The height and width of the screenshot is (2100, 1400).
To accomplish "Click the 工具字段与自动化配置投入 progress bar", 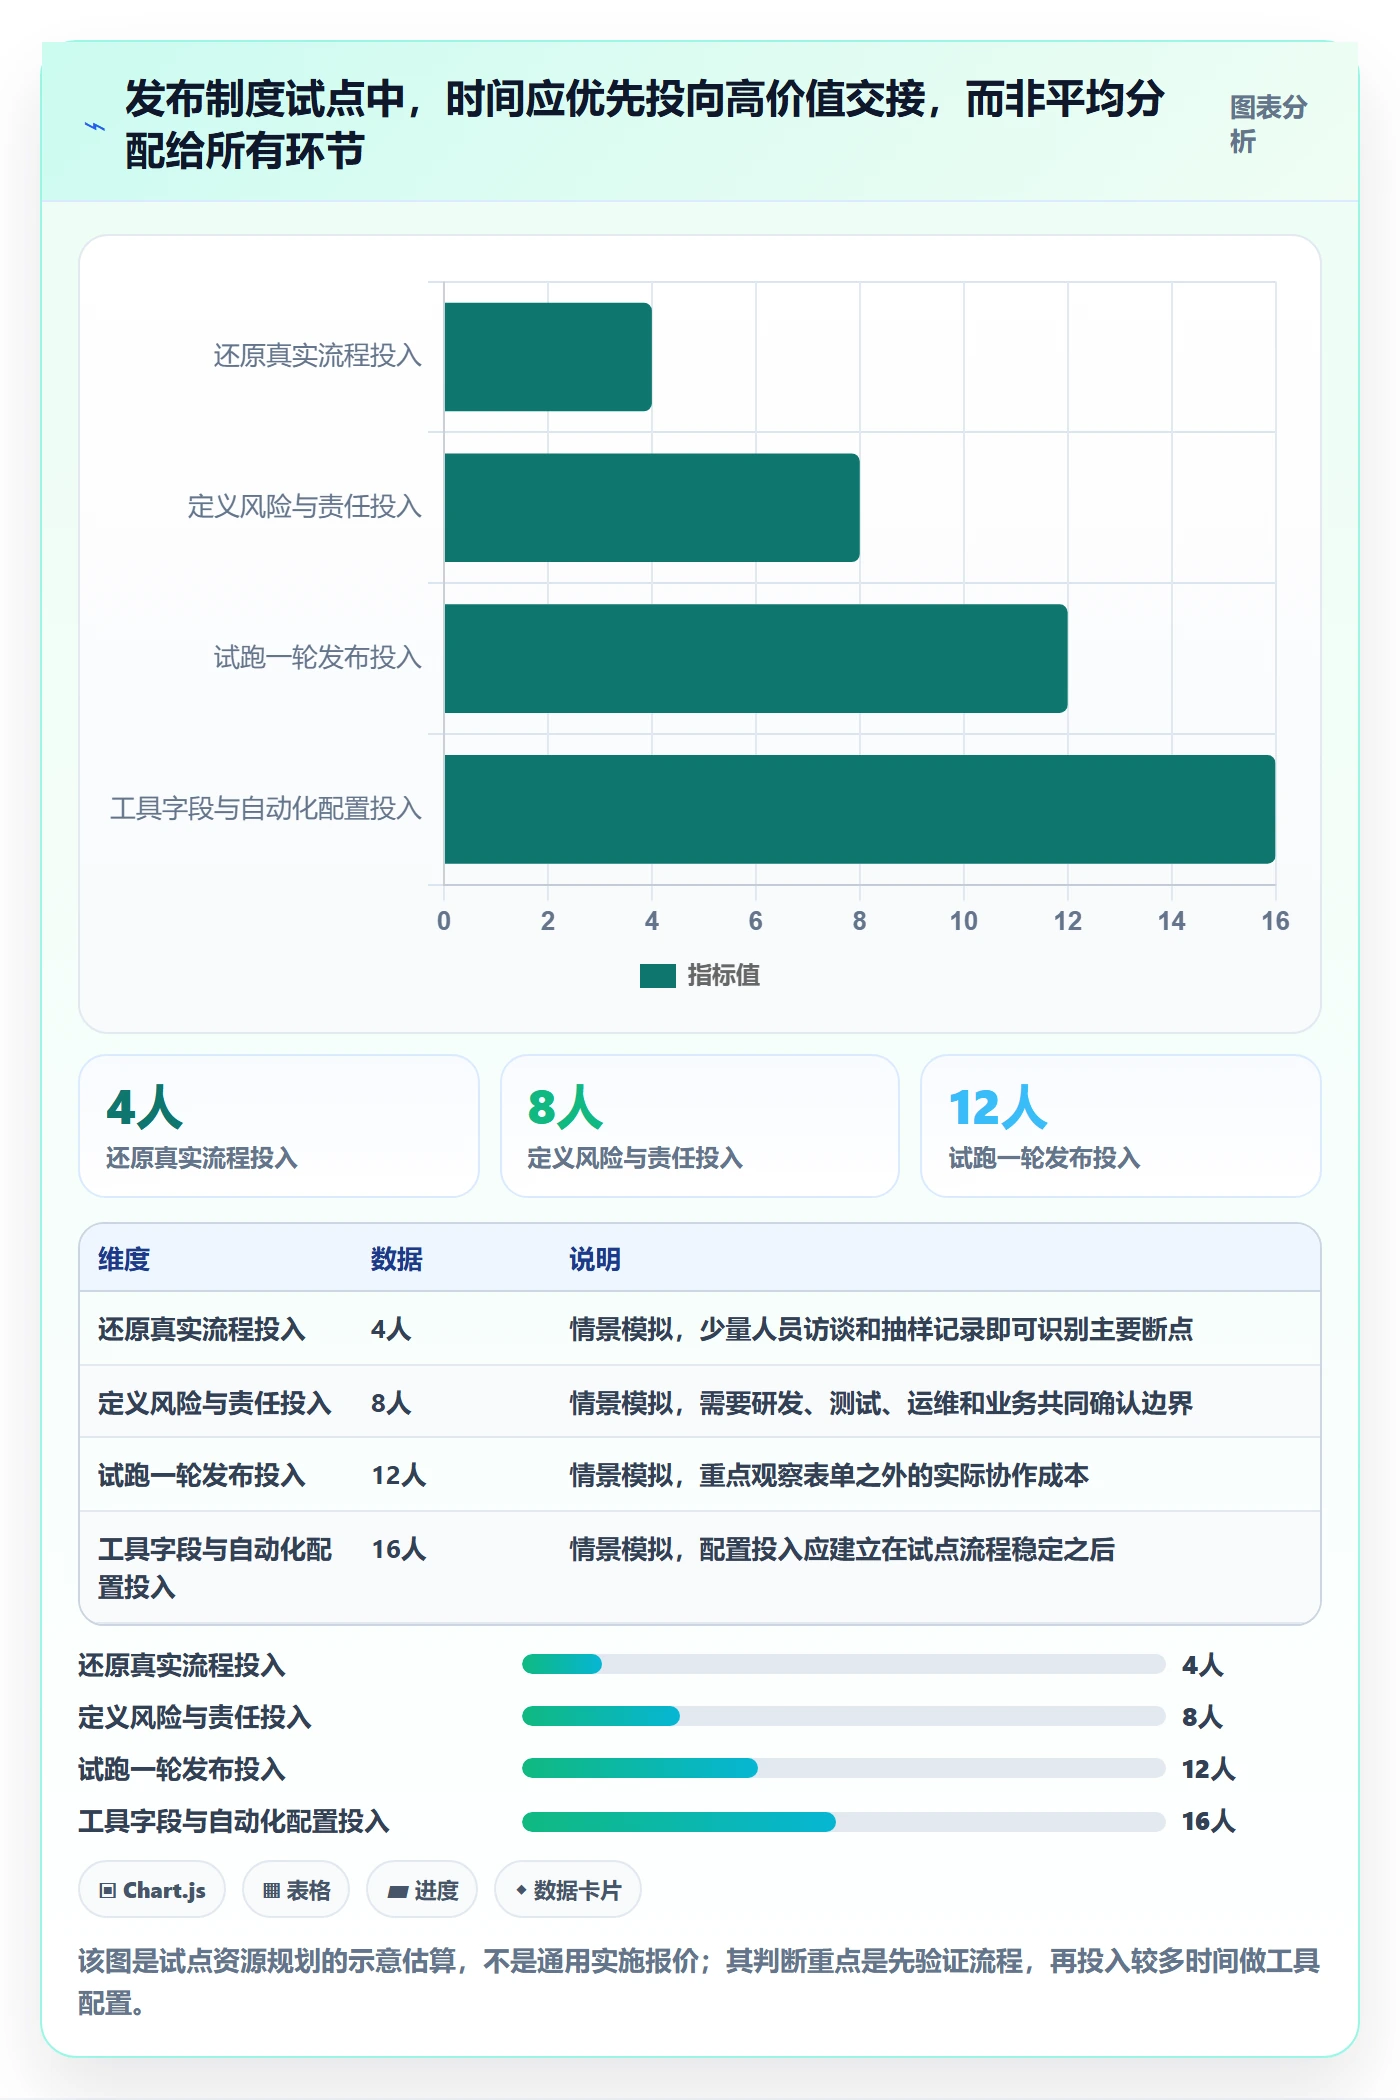I will (843, 1821).
